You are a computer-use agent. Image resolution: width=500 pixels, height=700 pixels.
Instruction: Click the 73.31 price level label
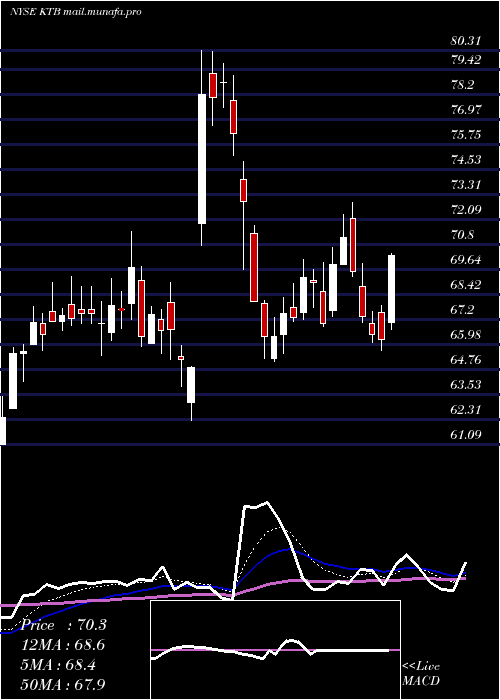(466, 185)
